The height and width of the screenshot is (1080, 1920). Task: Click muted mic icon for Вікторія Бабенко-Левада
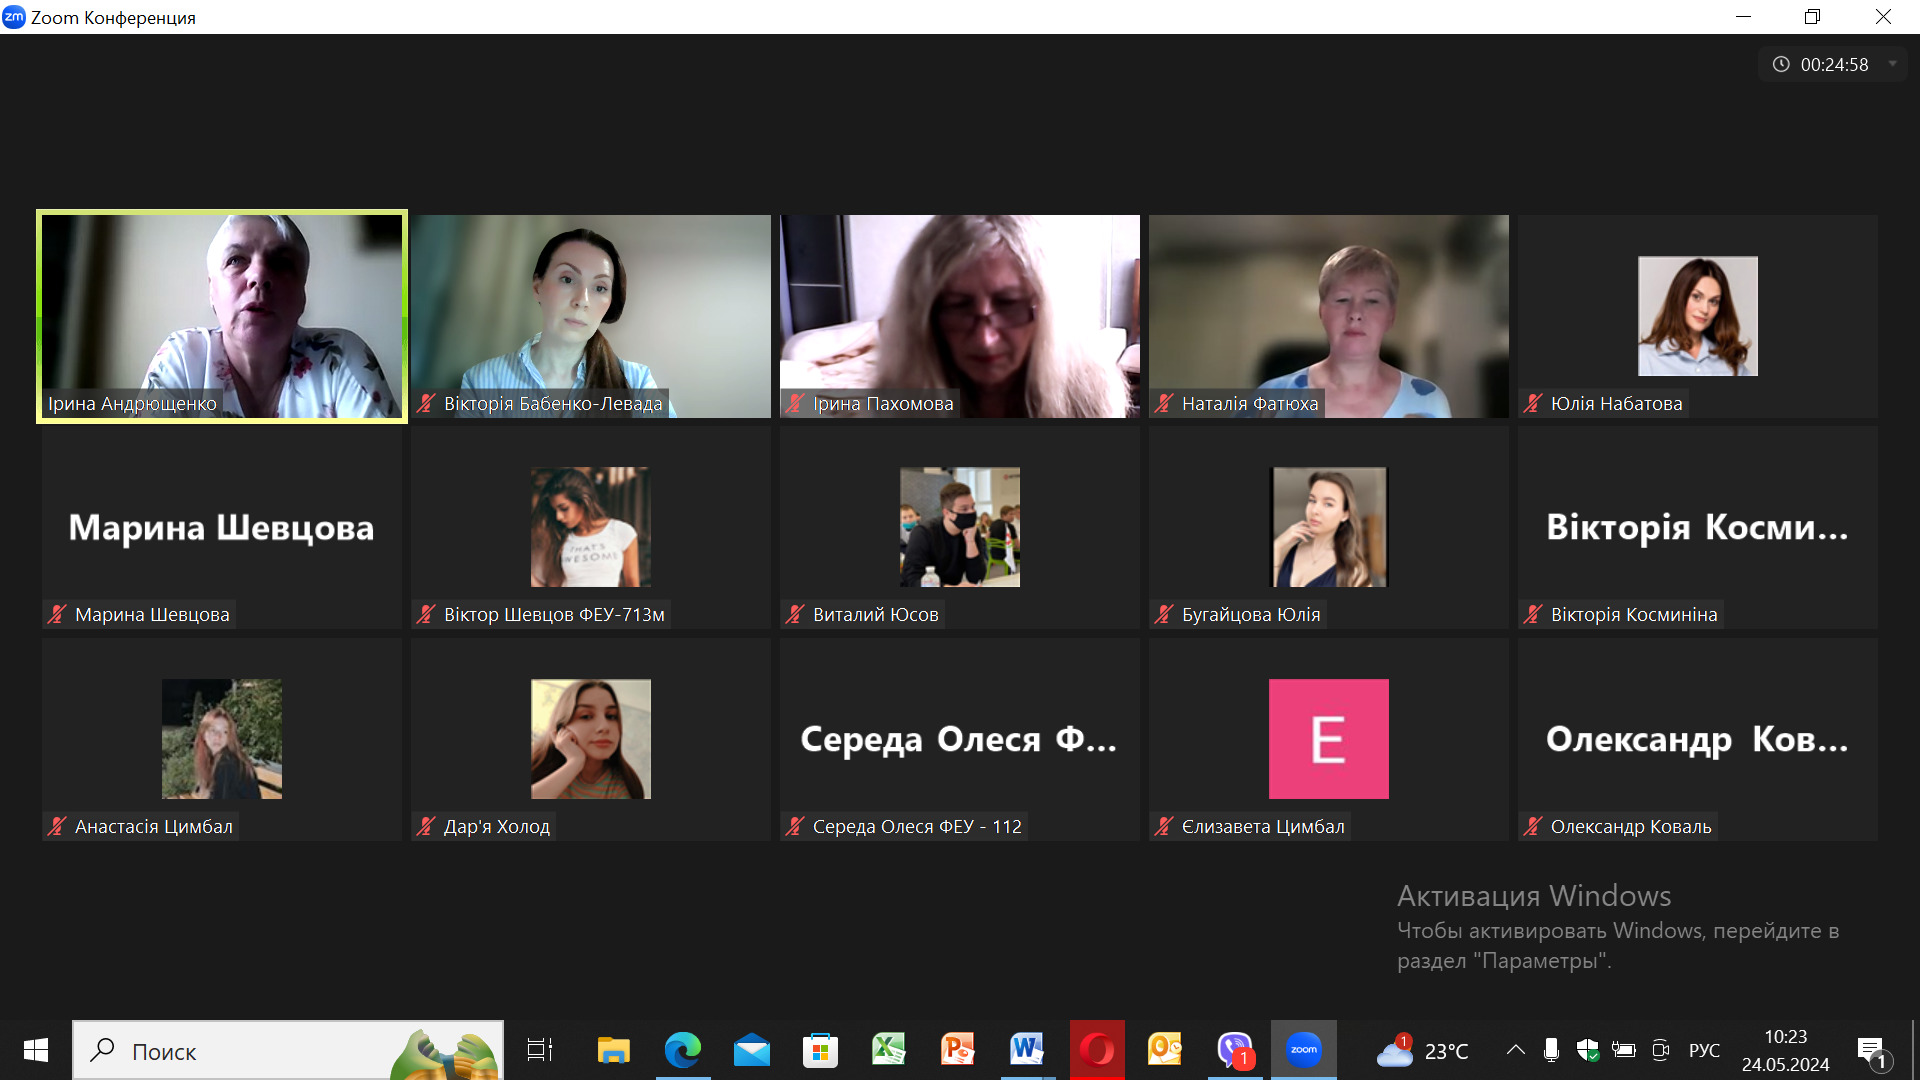(427, 403)
